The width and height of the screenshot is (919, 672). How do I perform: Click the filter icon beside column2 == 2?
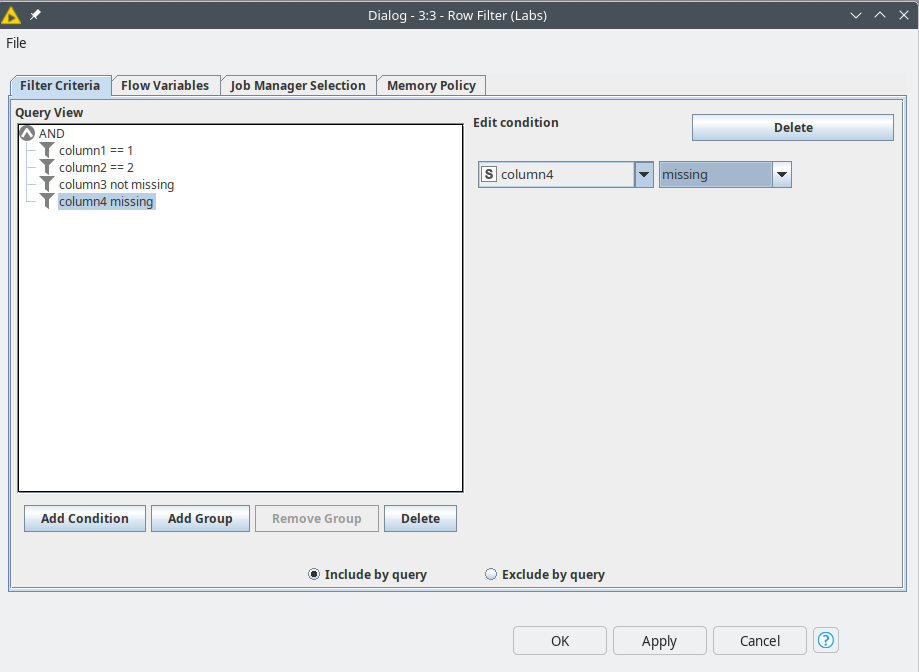tap(47, 168)
